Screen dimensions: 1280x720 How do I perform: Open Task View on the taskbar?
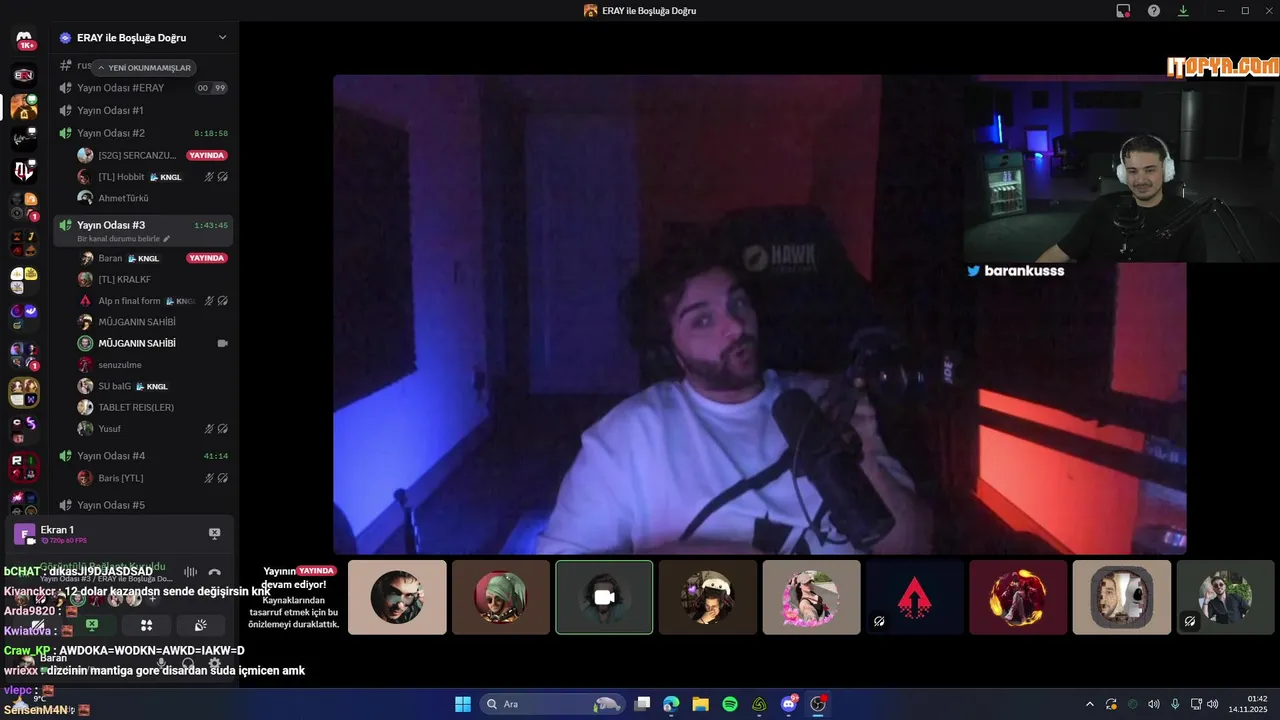tap(643, 704)
